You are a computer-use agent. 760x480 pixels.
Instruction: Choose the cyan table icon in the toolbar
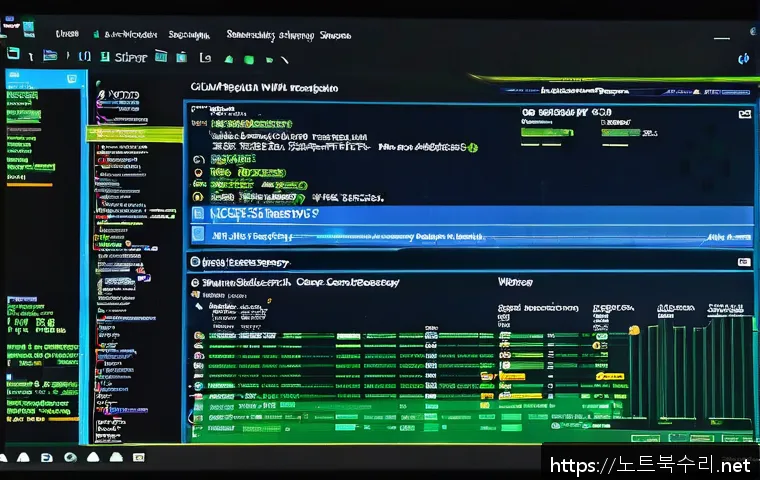click(161, 56)
